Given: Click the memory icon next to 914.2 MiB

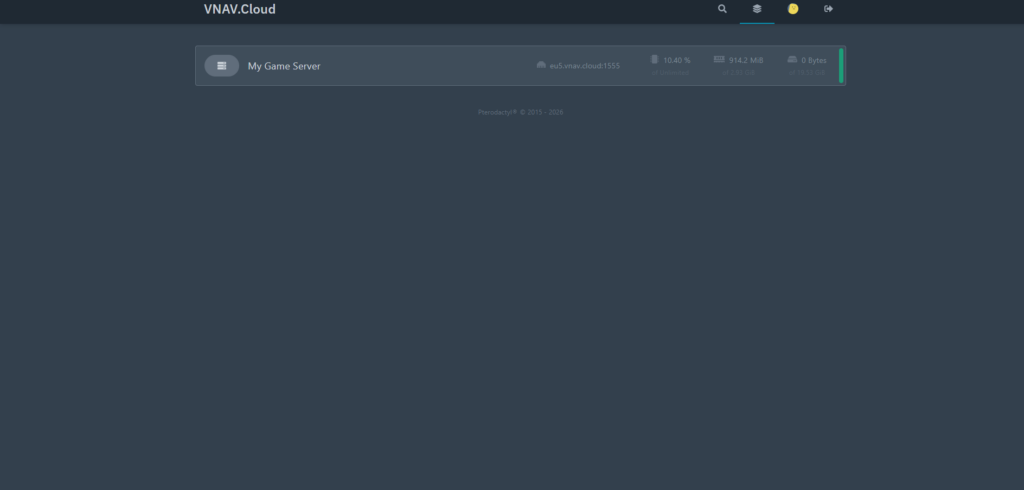Looking at the screenshot, I should (x=719, y=60).
